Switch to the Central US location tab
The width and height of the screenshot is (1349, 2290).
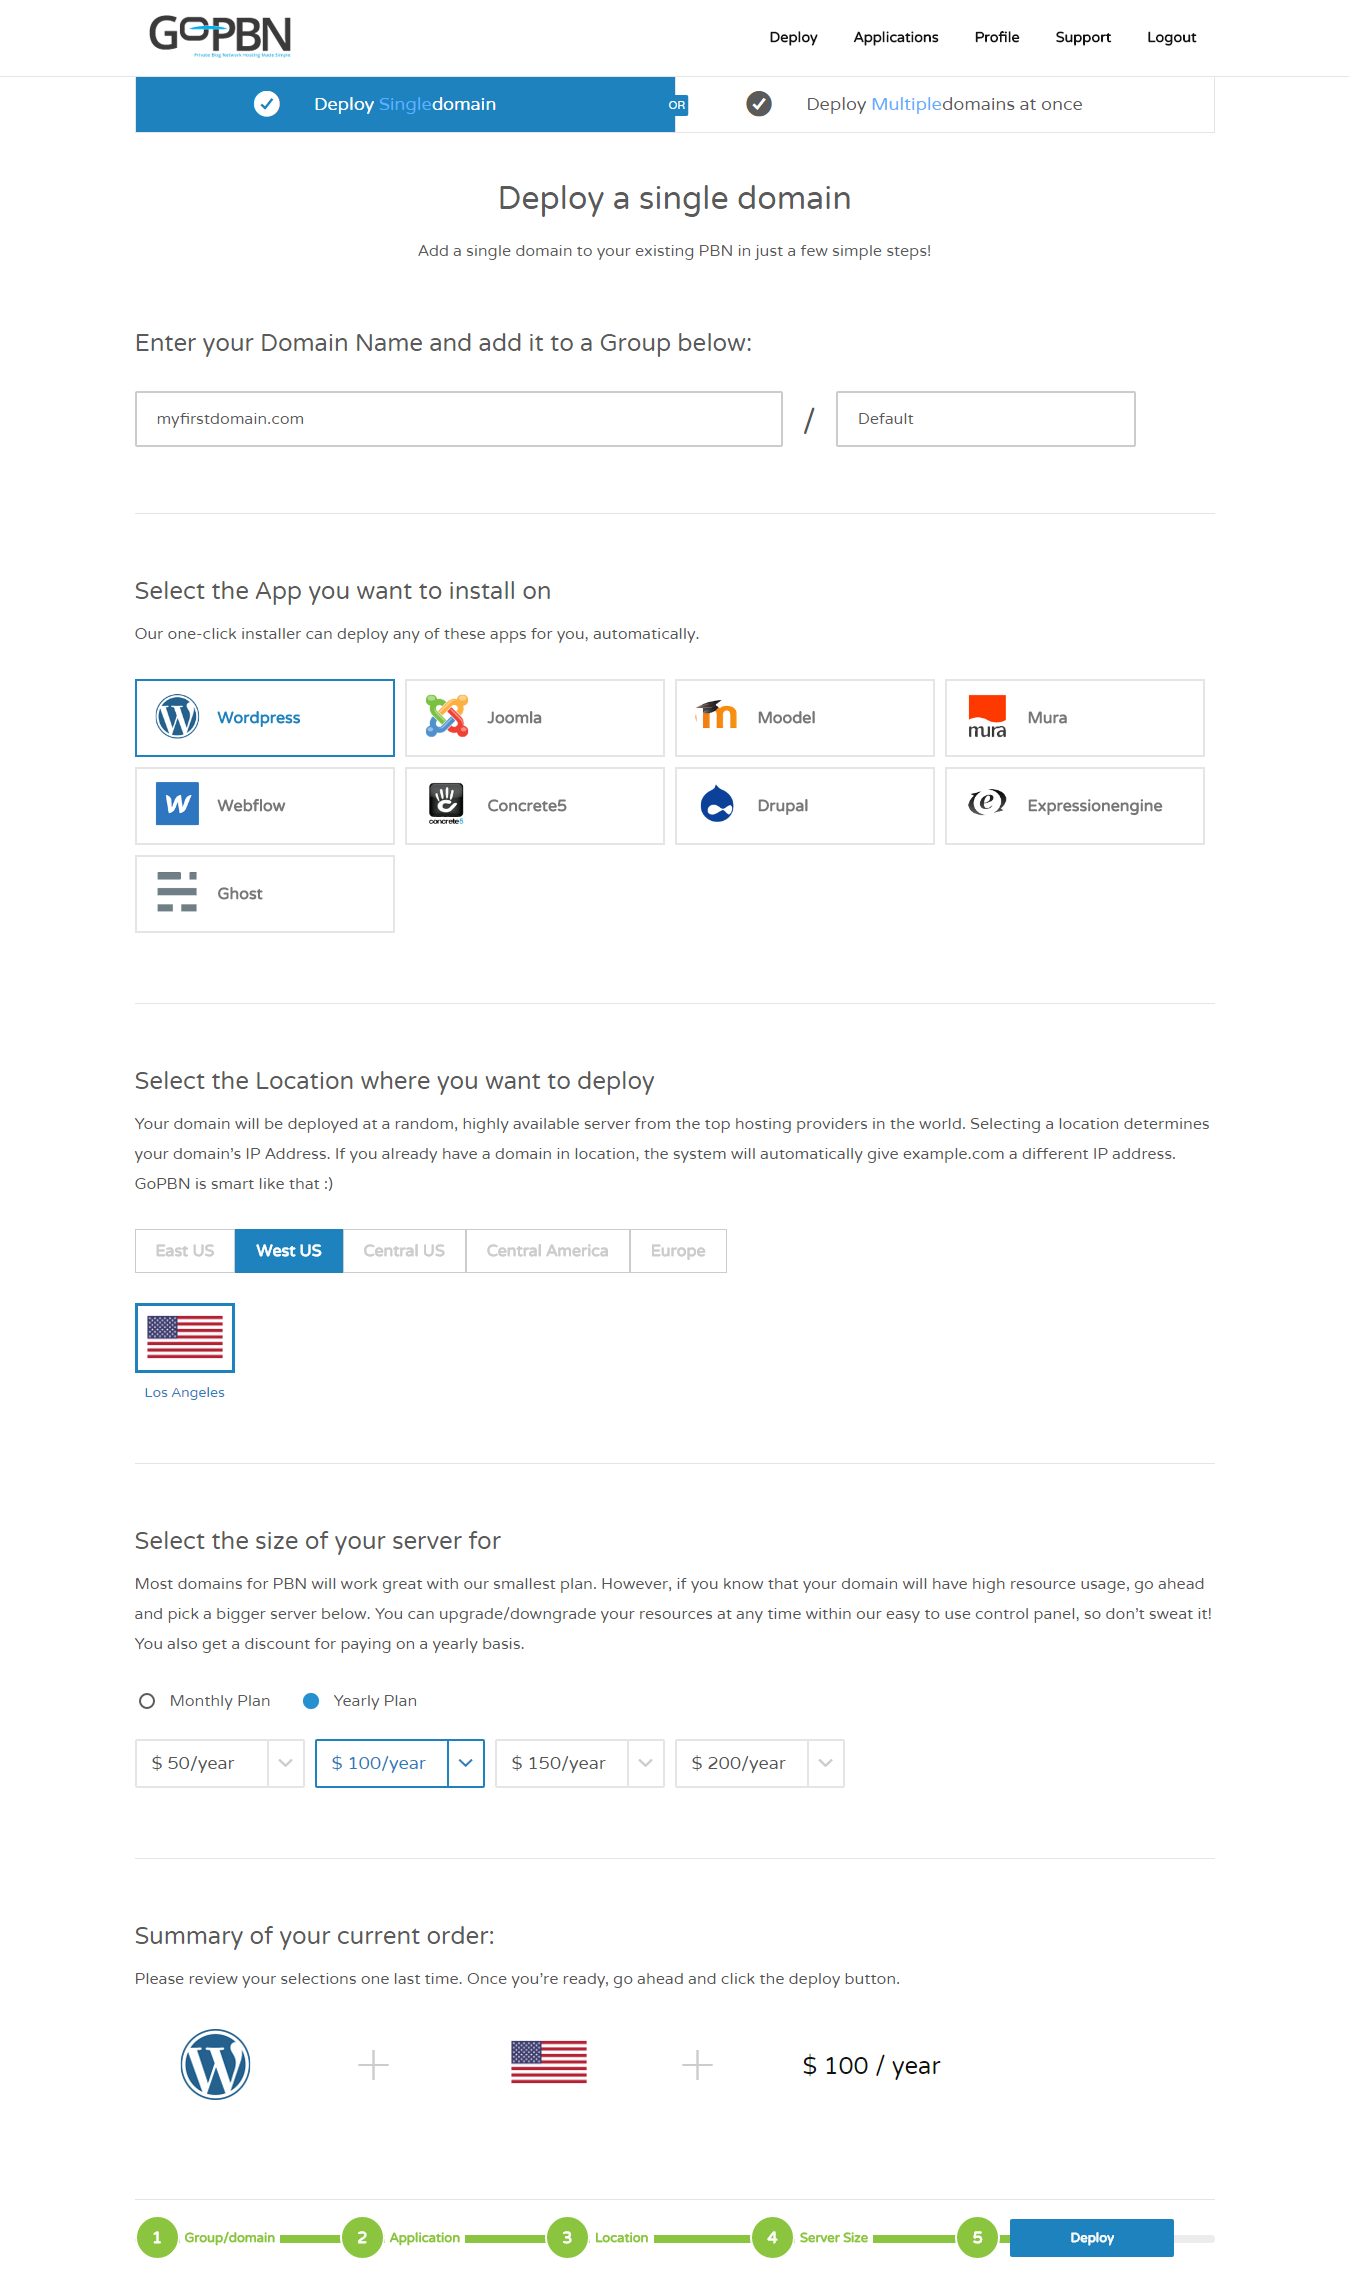pyautogui.click(x=404, y=1251)
